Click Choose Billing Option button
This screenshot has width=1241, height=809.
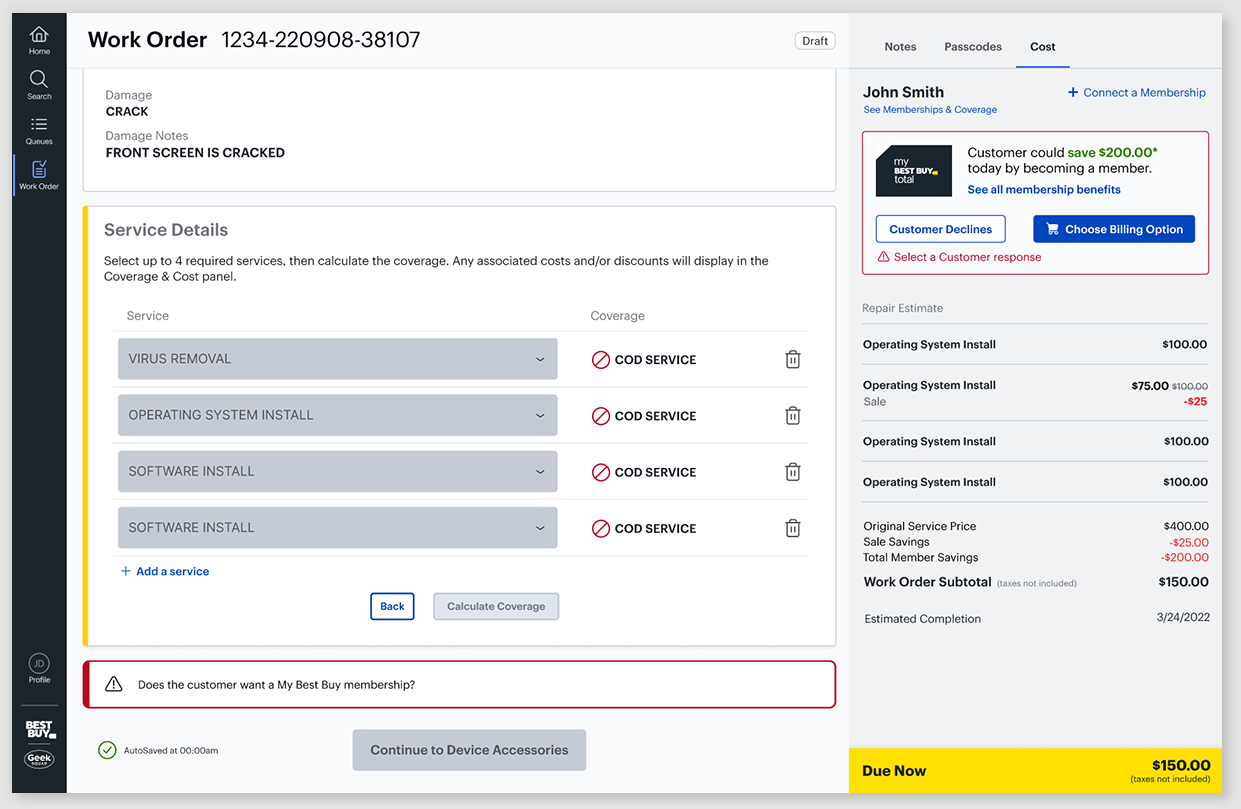[1114, 229]
